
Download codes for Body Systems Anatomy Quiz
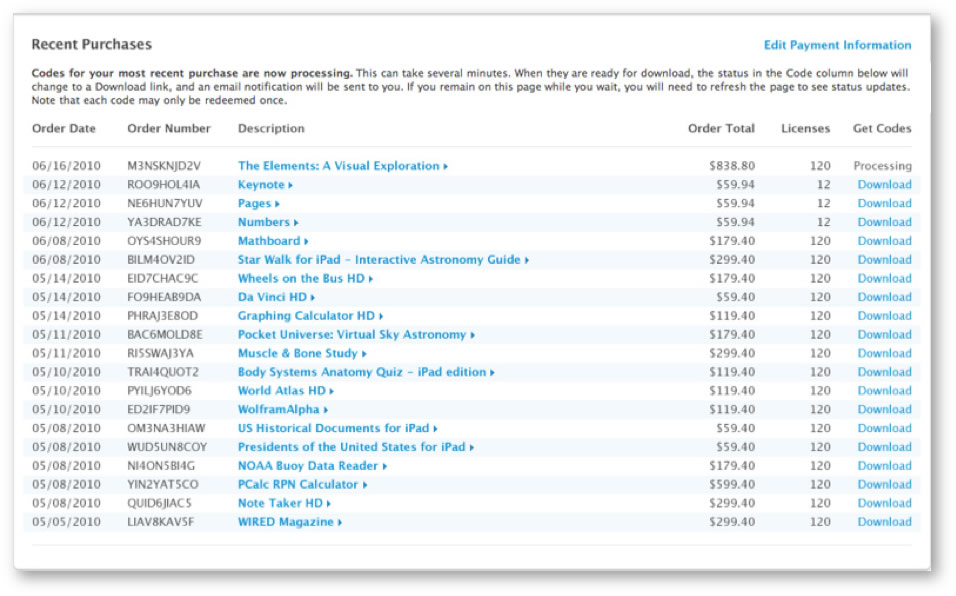[x=884, y=372]
